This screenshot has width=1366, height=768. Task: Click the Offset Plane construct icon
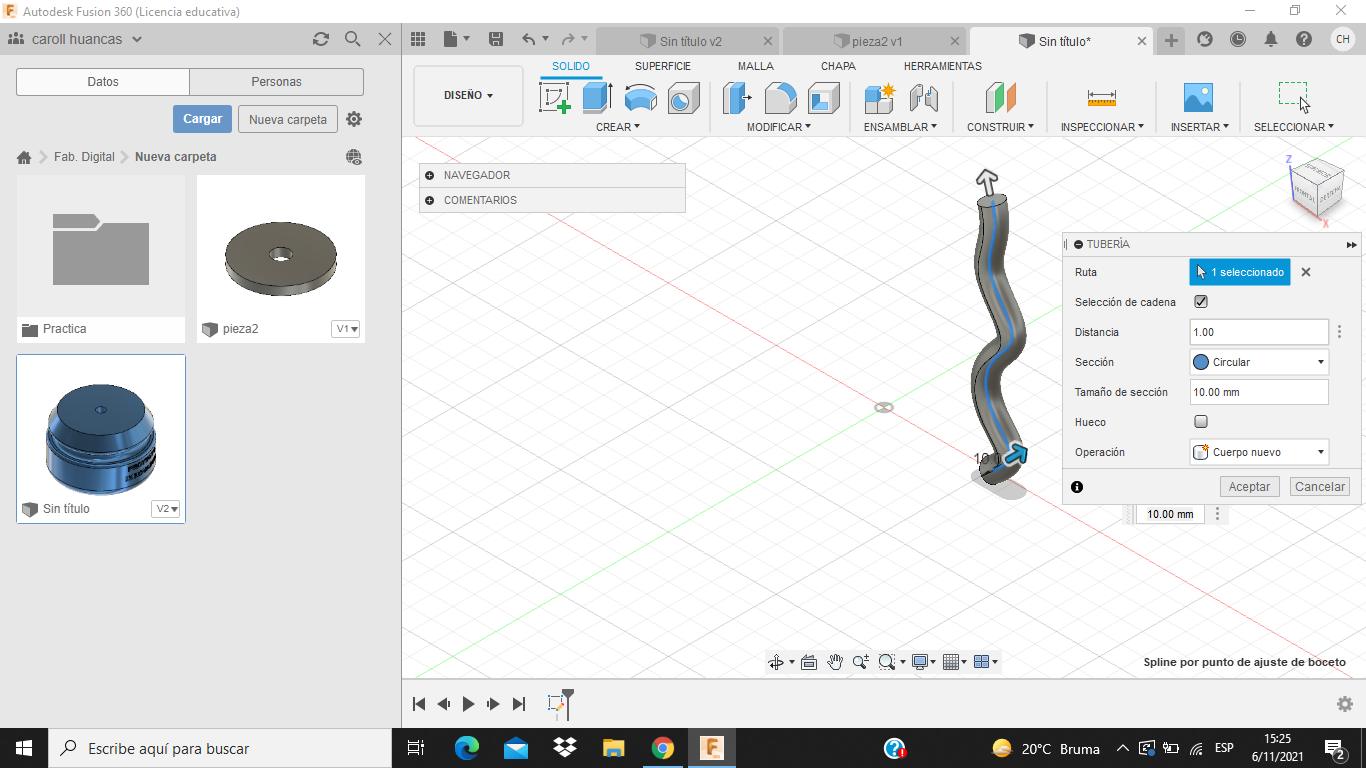[1000, 98]
